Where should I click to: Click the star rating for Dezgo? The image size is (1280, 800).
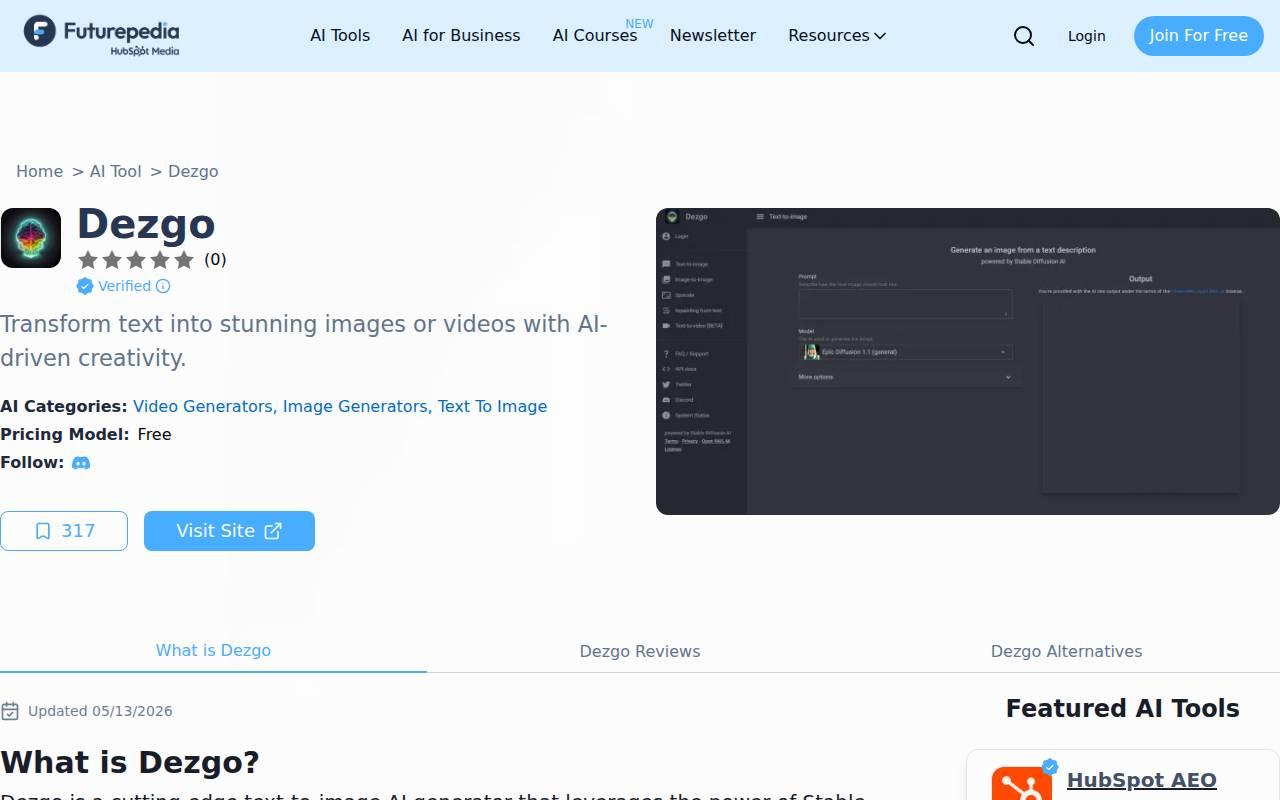pos(136,260)
